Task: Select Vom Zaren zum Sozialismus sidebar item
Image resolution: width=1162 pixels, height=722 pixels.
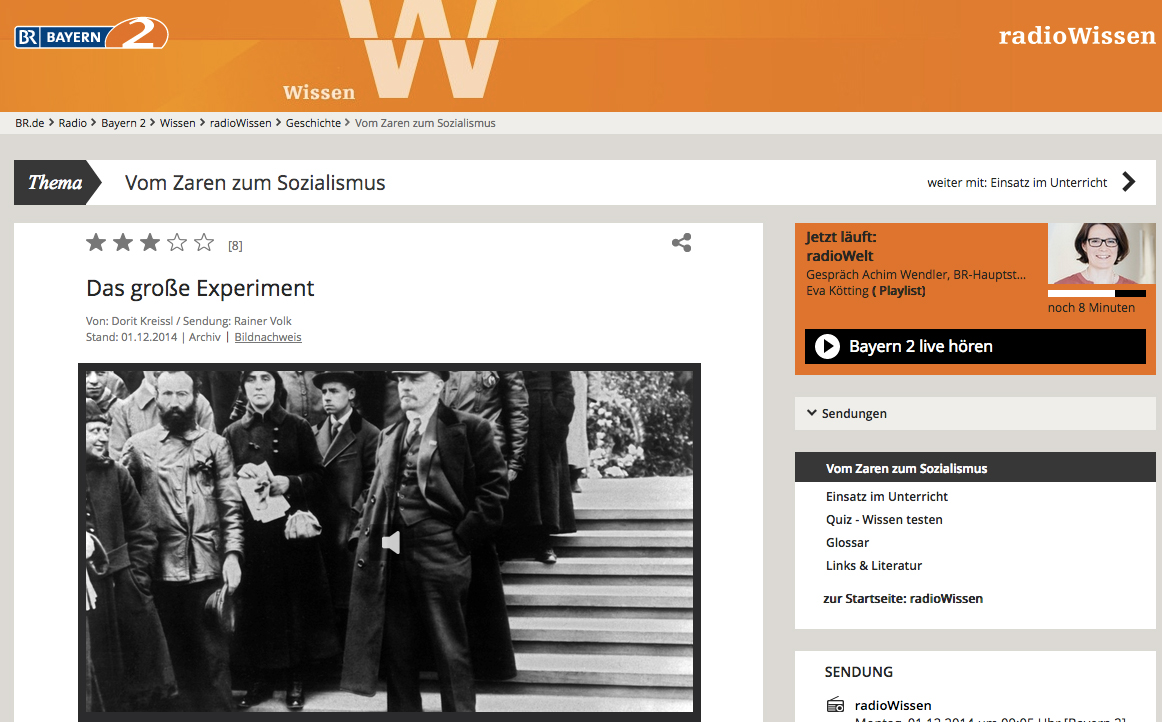Action: [975, 468]
